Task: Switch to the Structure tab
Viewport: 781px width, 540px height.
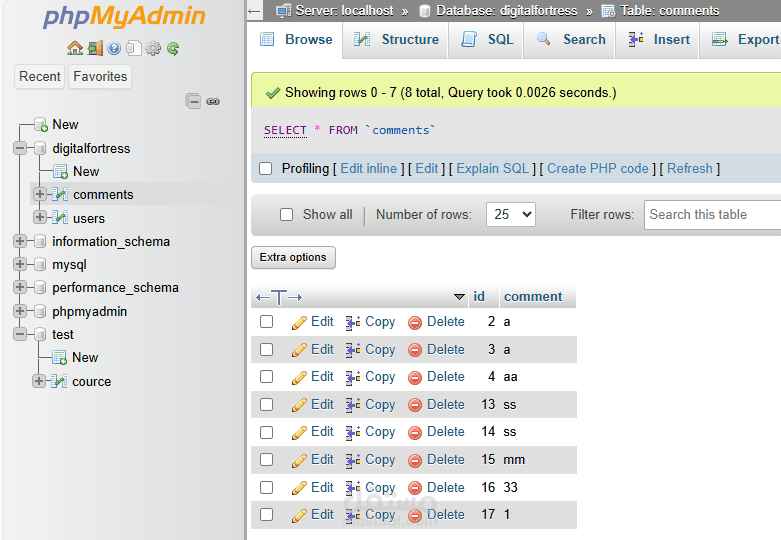Action: pos(395,40)
